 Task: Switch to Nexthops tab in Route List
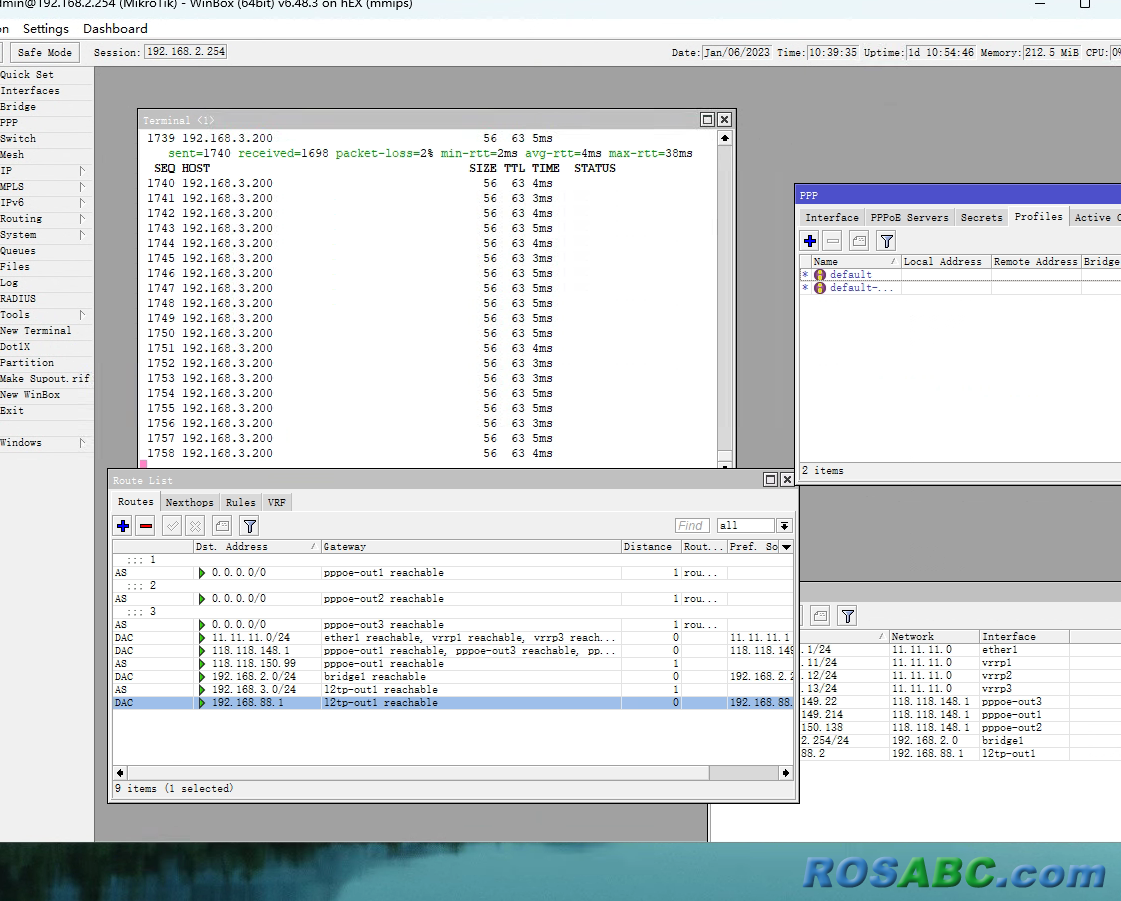(189, 503)
